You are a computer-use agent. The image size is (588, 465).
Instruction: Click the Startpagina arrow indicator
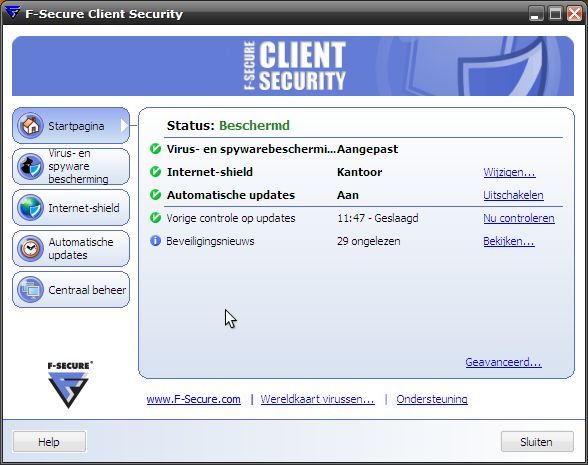124,126
